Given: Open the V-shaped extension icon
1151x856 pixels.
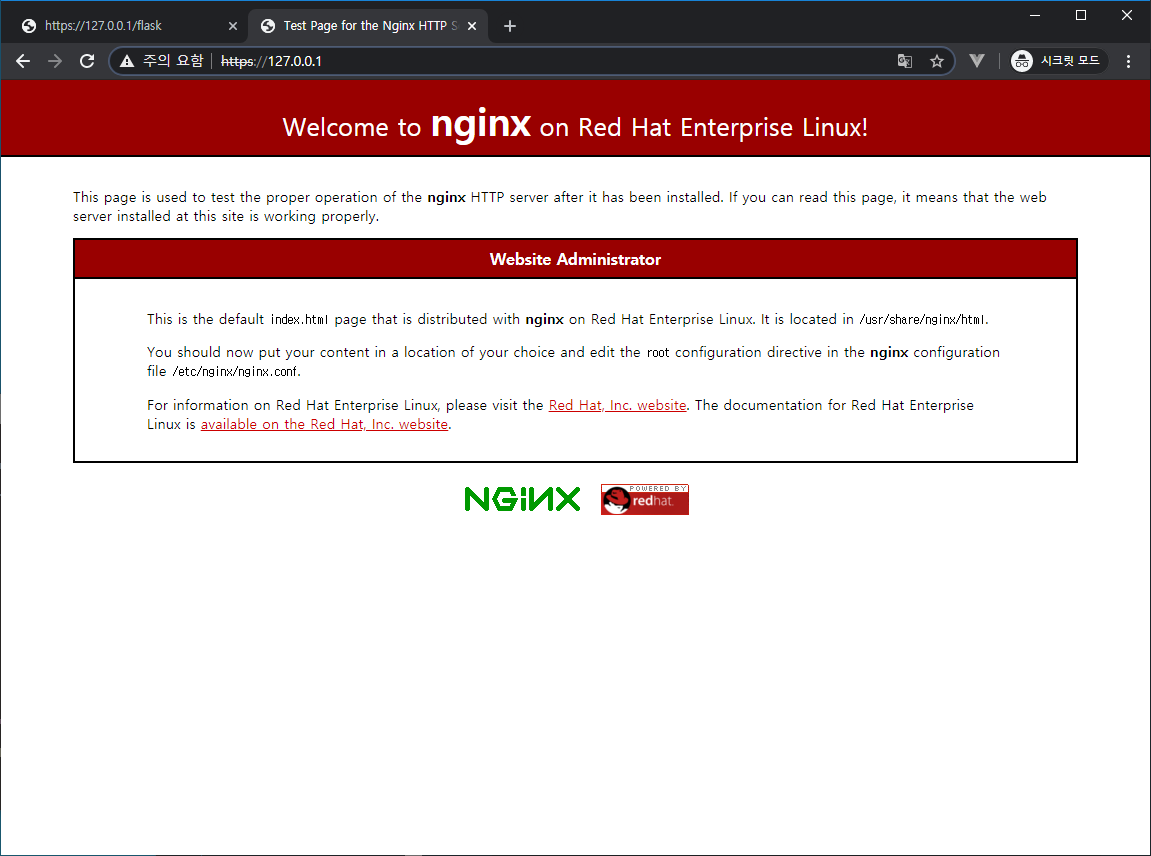Looking at the screenshot, I should point(976,61).
